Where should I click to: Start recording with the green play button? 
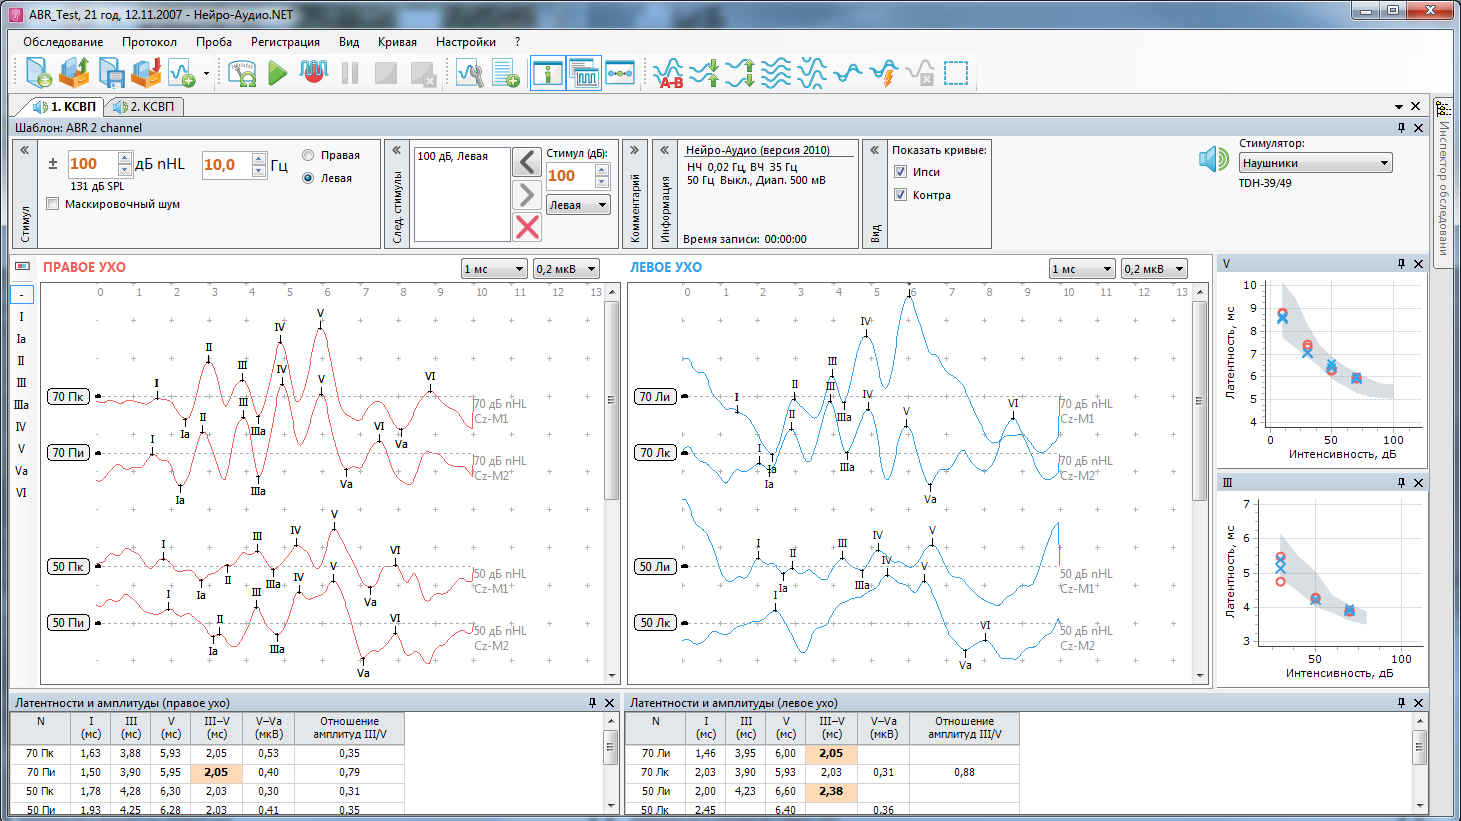(278, 73)
